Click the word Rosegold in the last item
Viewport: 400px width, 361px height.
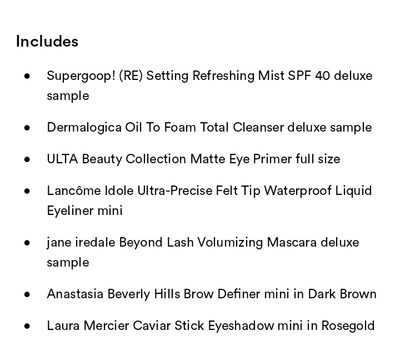(x=348, y=326)
